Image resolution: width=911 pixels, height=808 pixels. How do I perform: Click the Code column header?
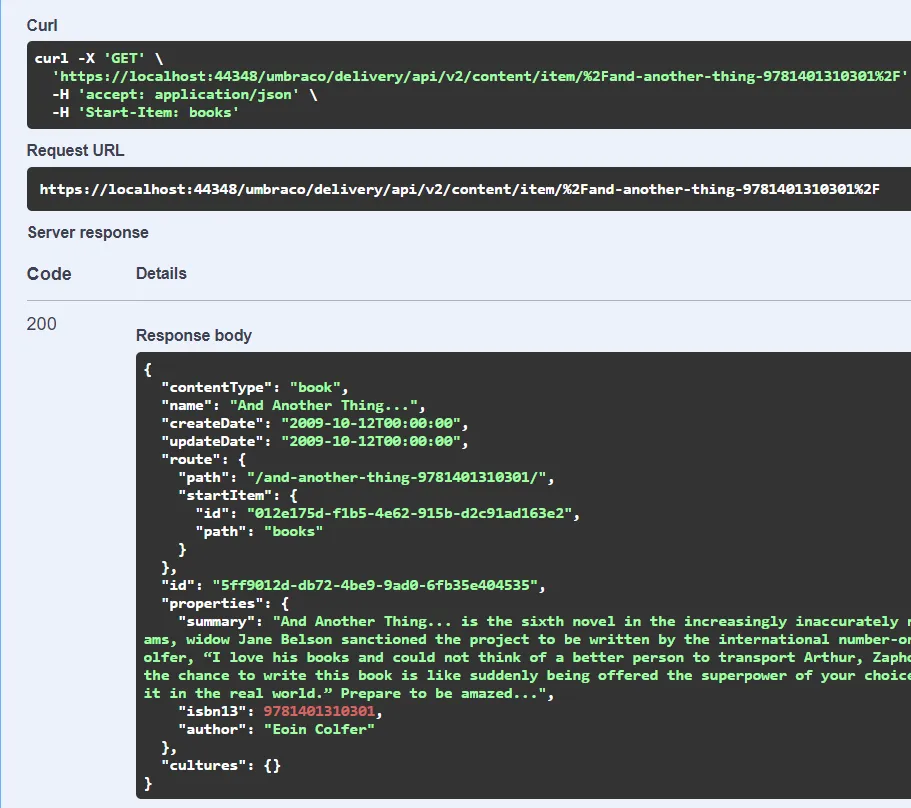[x=49, y=274]
